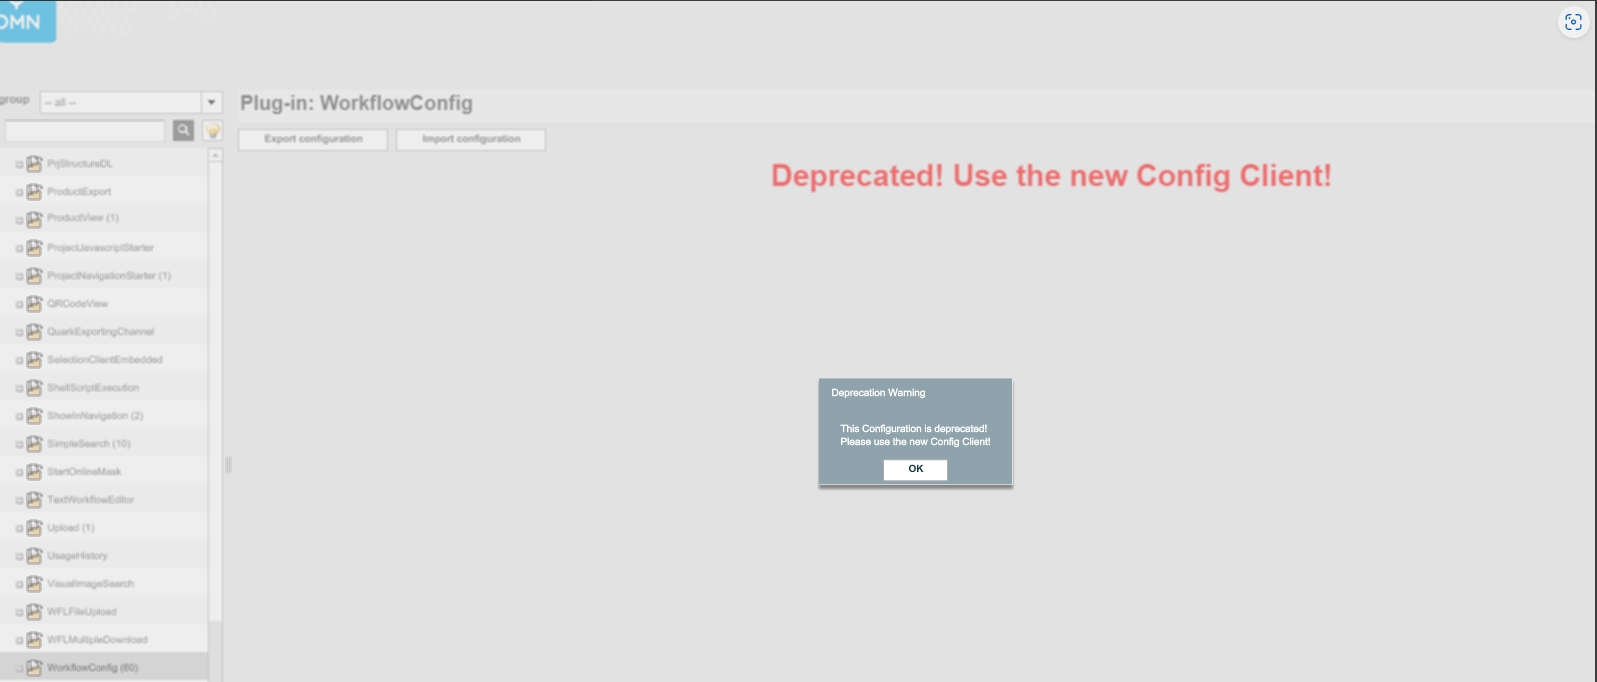Click the QRCodeView plug-in icon
1597x682 pixels.
[35, 304]
